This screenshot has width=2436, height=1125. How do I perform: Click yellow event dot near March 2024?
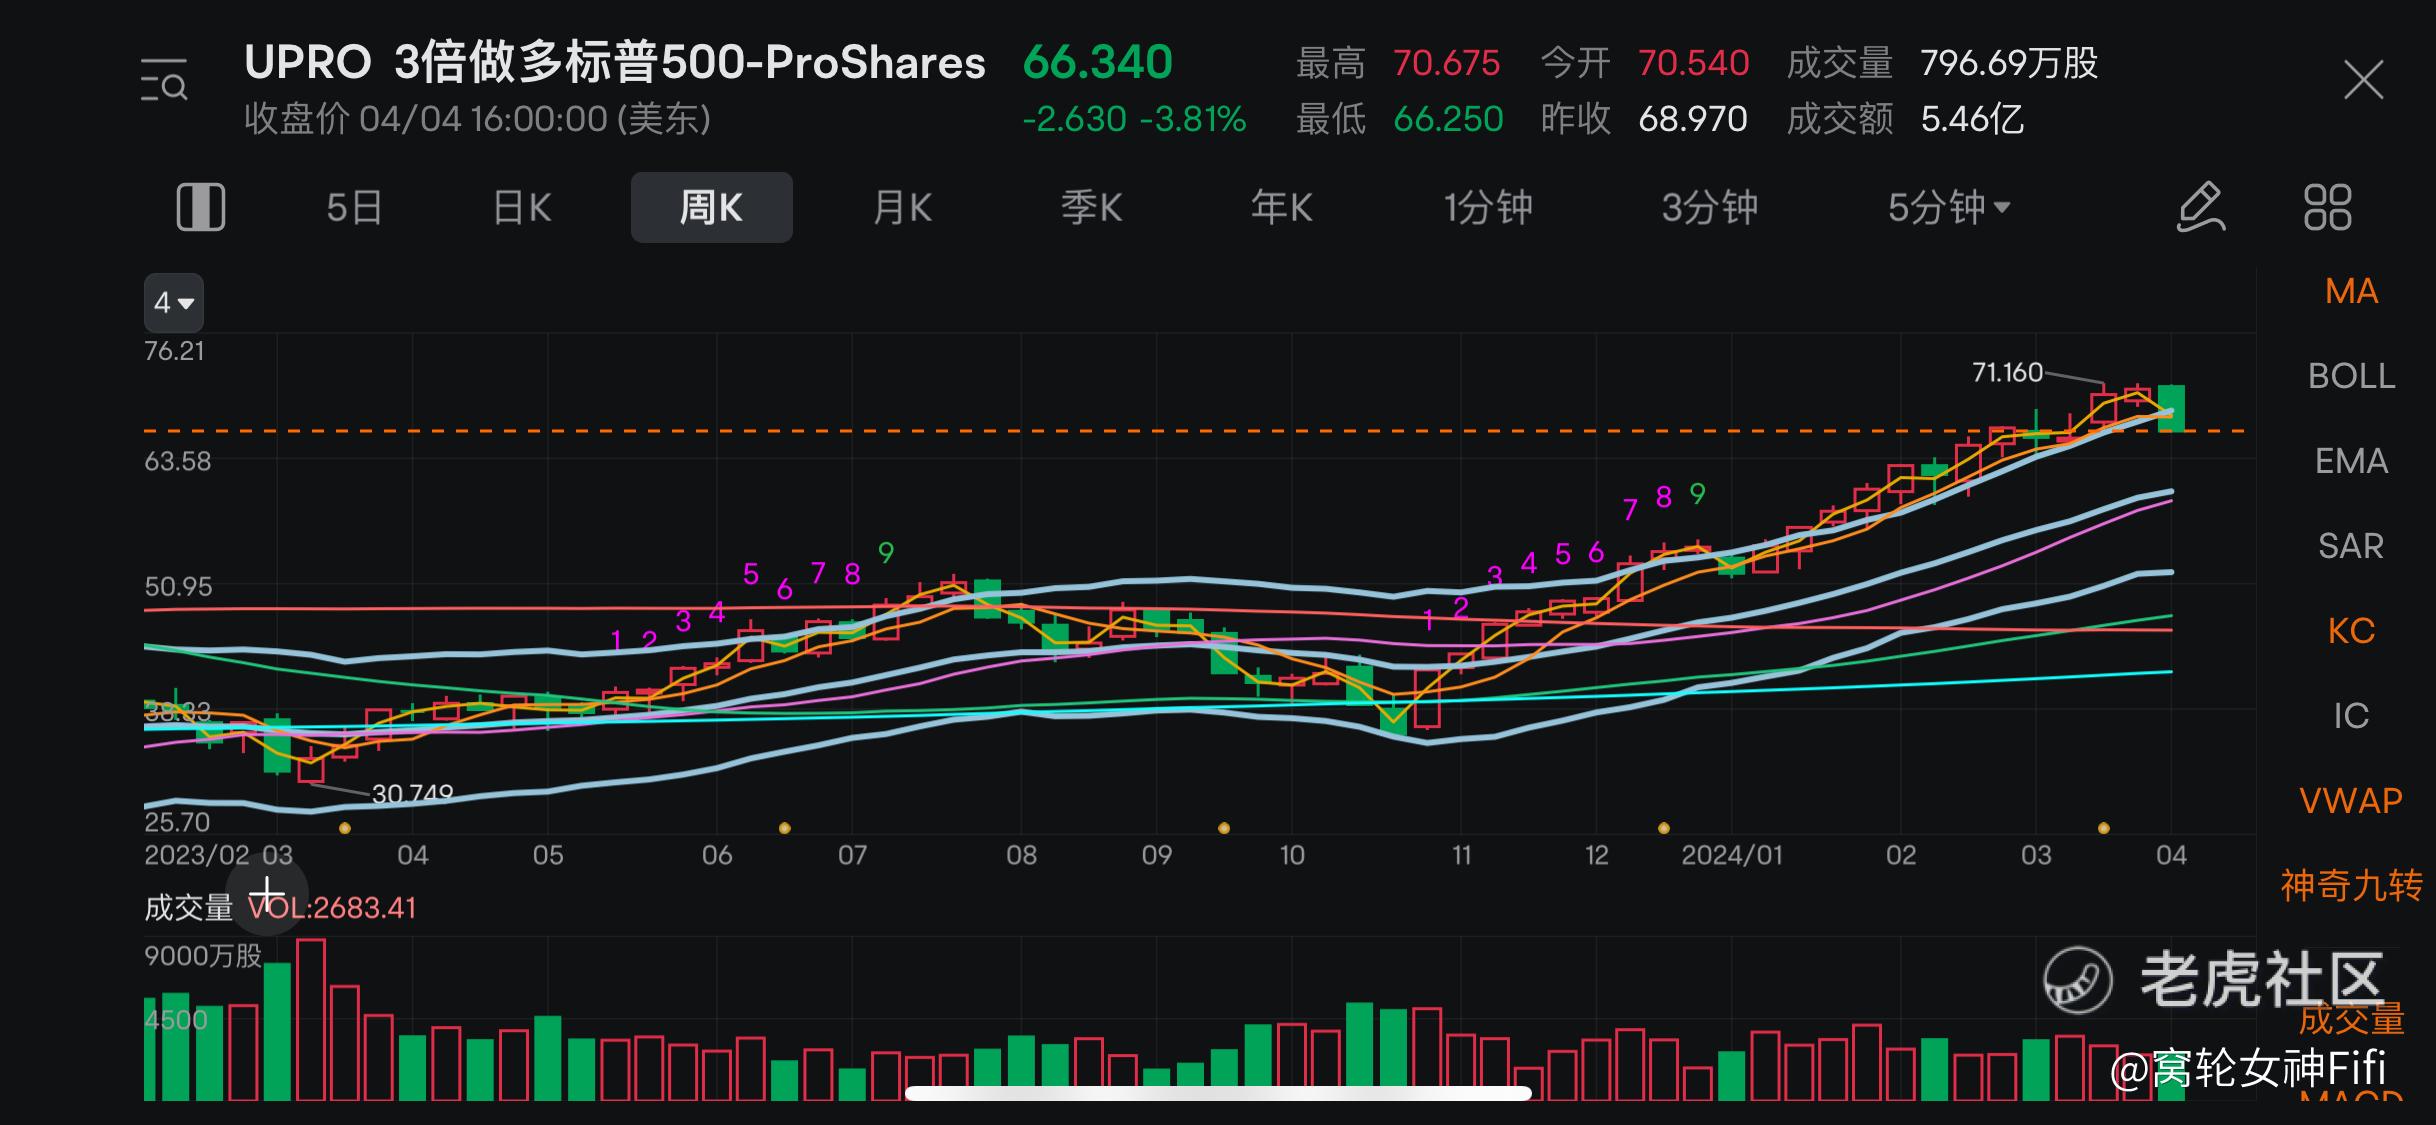coord(2104,828)
